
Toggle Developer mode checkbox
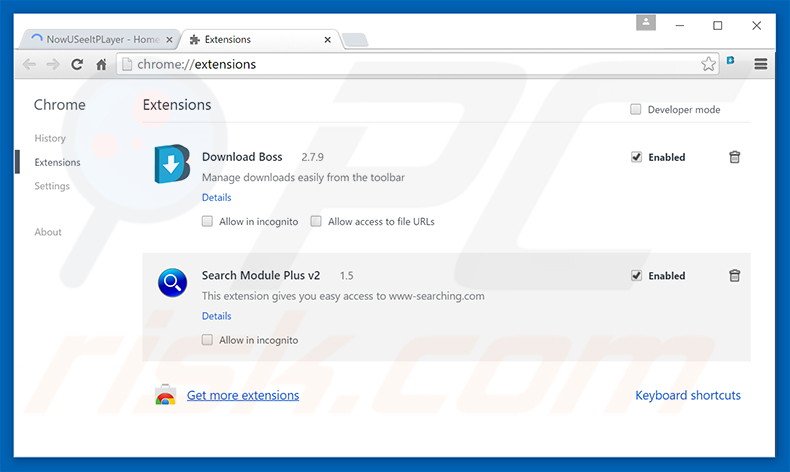coord(636,109)
